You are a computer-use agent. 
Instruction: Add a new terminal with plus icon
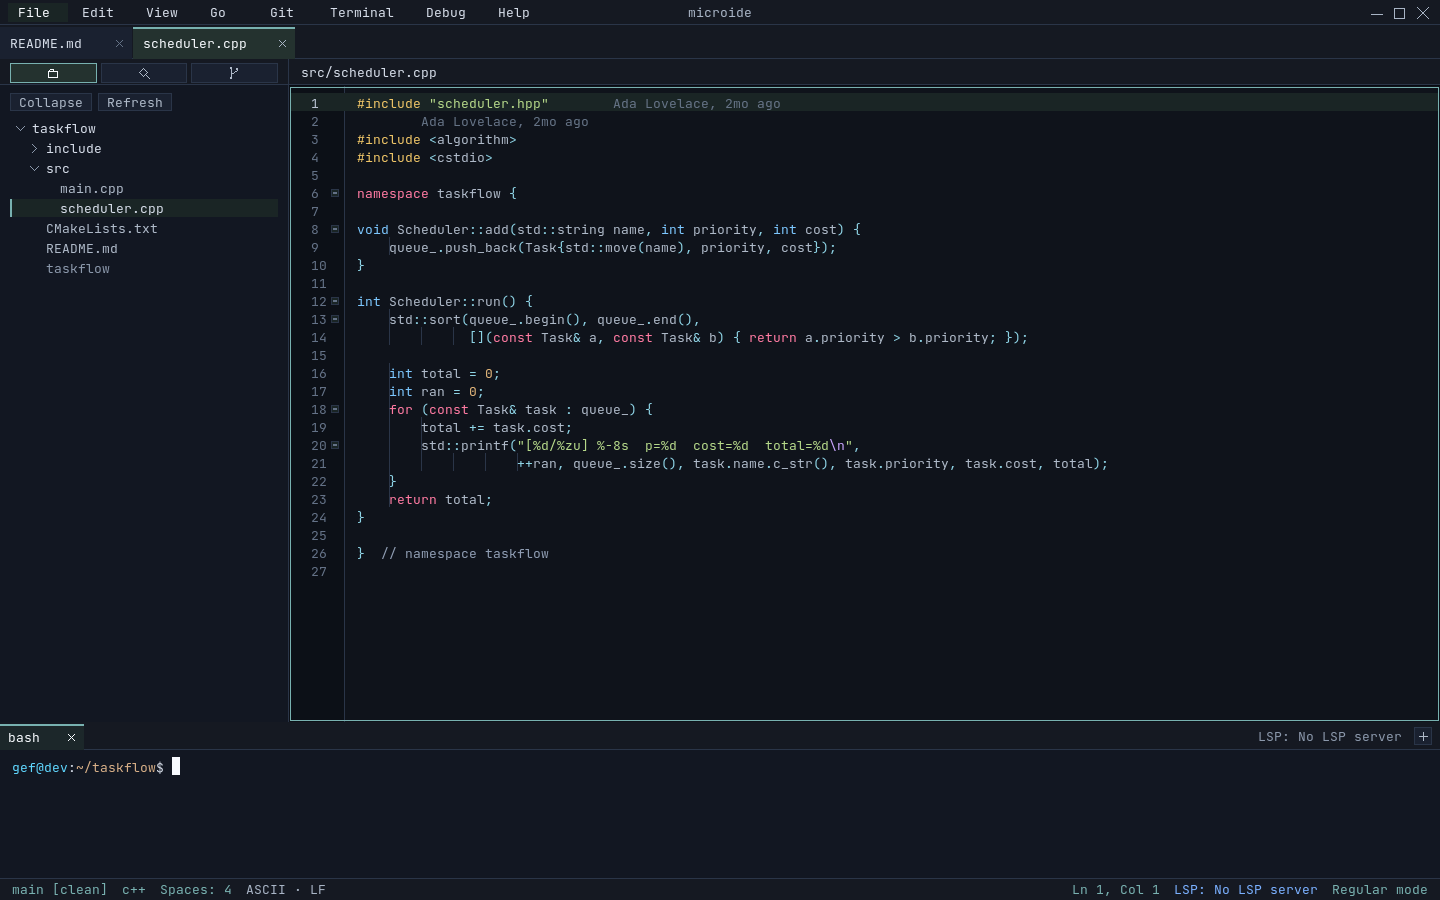[x=1423, y=736]
